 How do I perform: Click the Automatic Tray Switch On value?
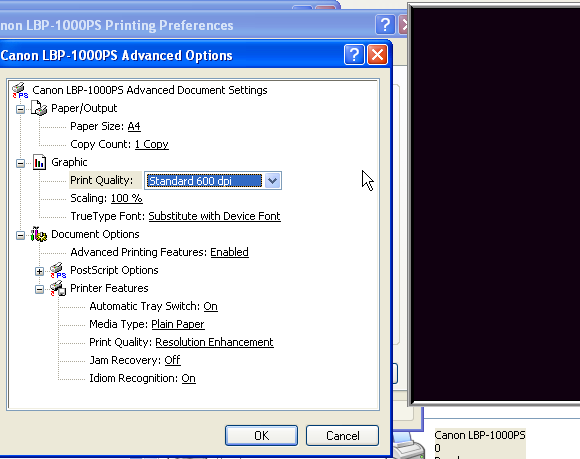[x=210, y=306]
